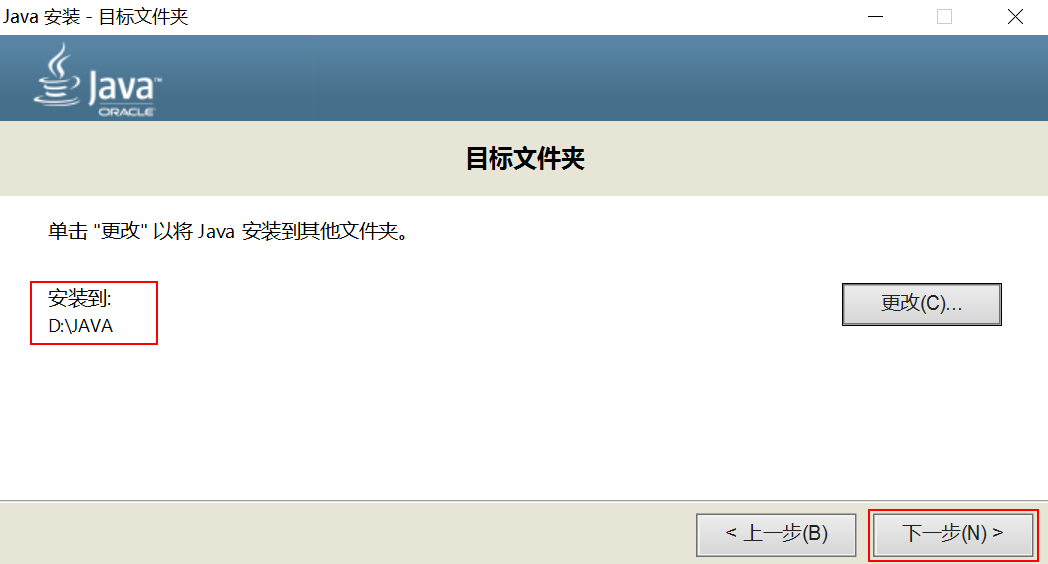Click the quoted word 更改 in the instructions
The image size is (1048, 564).
(121, 231)
